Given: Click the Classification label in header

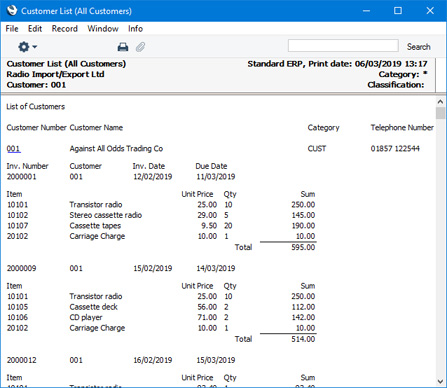Looking at the screenshot, I should (396, 85).
